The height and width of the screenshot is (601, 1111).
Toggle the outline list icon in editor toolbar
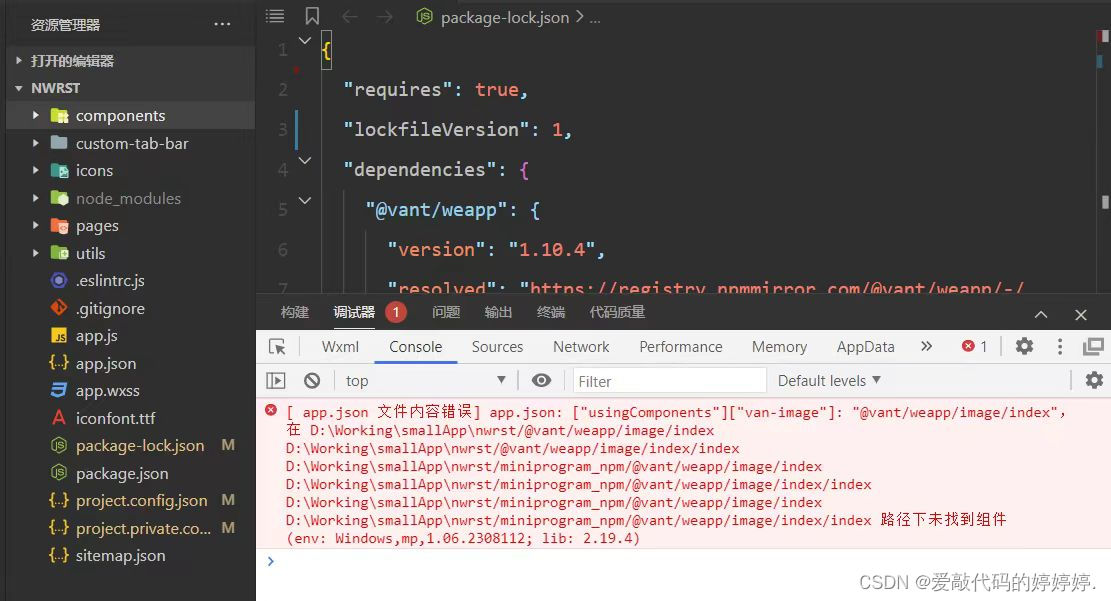click(275, 16)
